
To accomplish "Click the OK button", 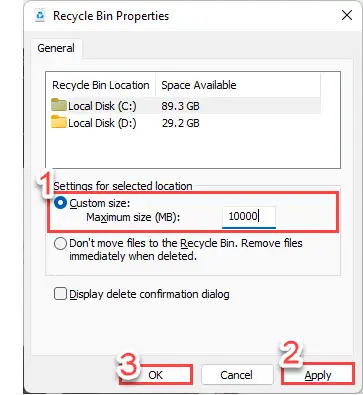I will 156,375.
